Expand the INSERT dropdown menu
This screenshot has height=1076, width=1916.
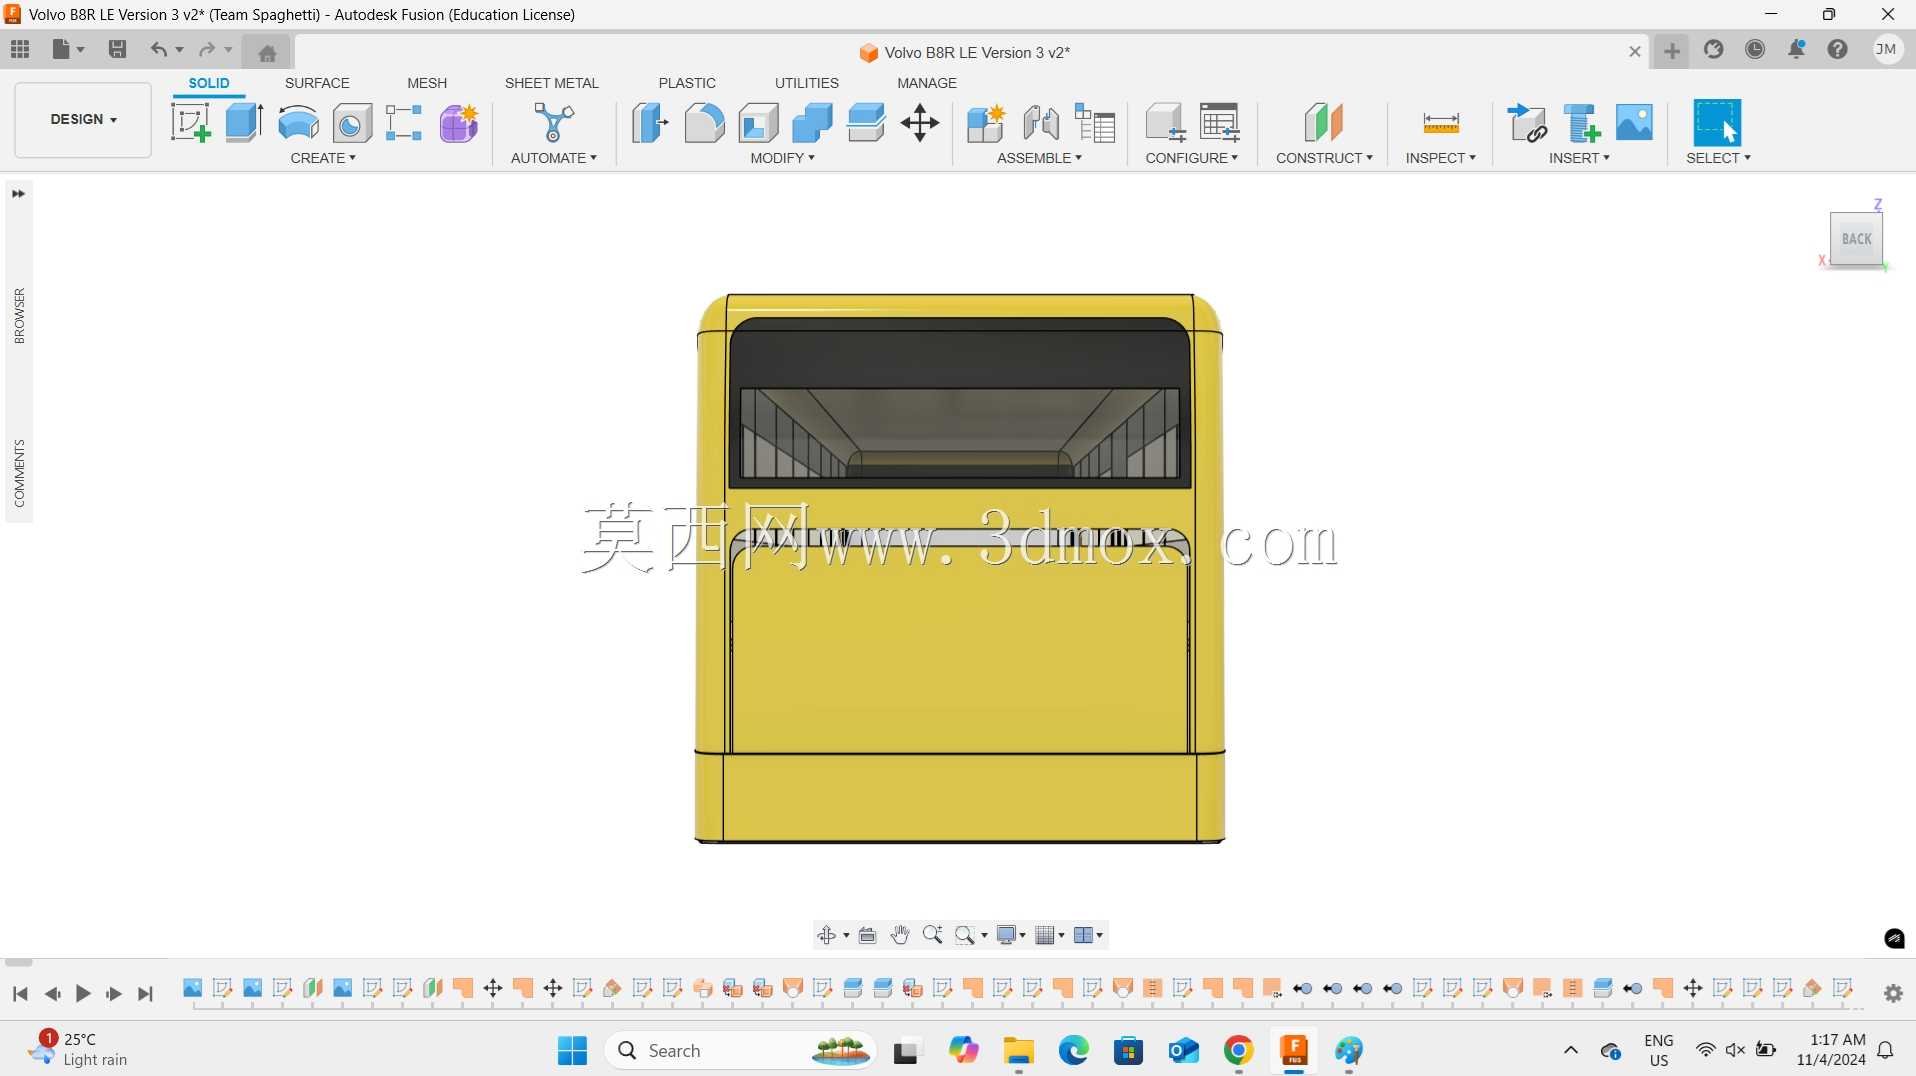[1580, 158]
